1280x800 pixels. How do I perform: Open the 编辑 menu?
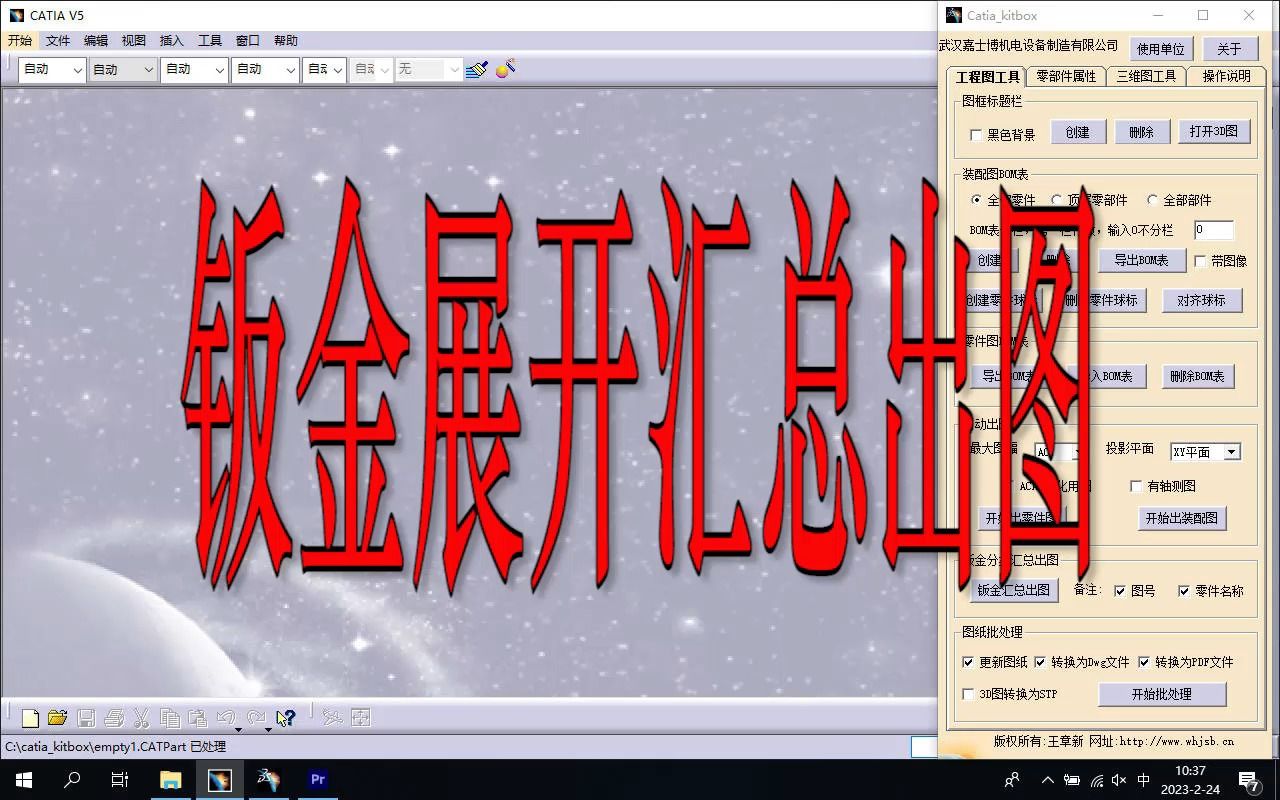click(96, 40)
